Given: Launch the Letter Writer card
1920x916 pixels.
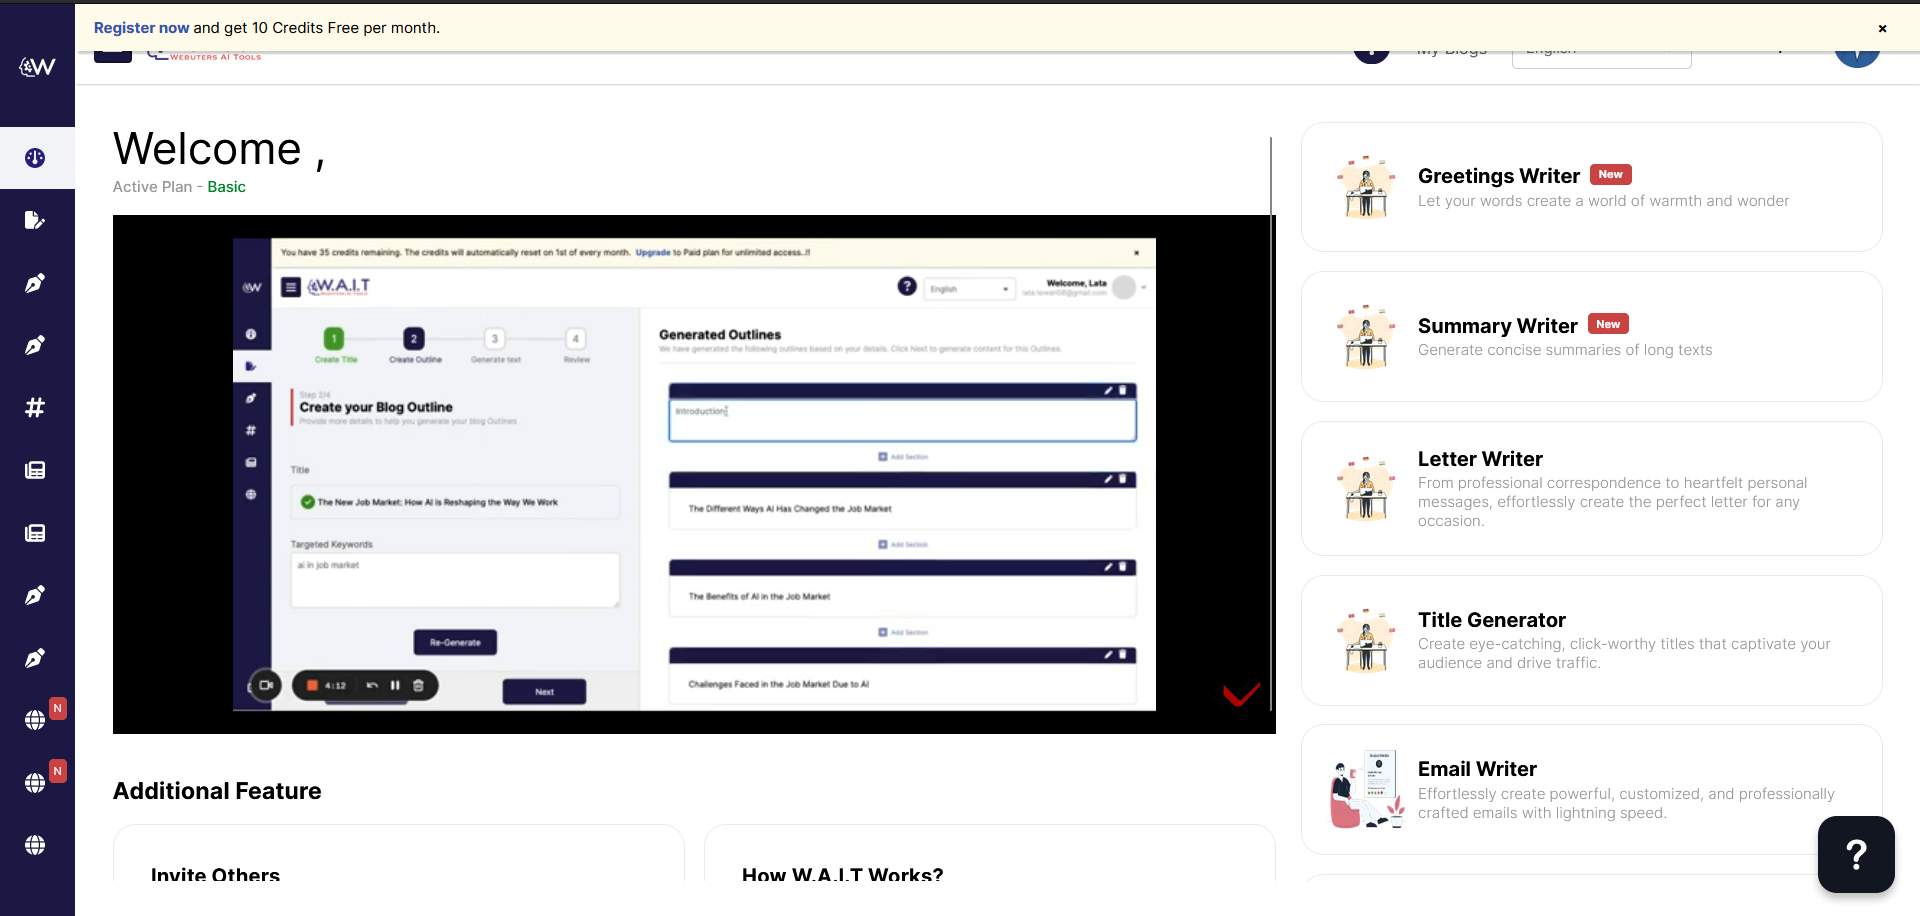Looking at the screenshot, I should point(1590,489).
